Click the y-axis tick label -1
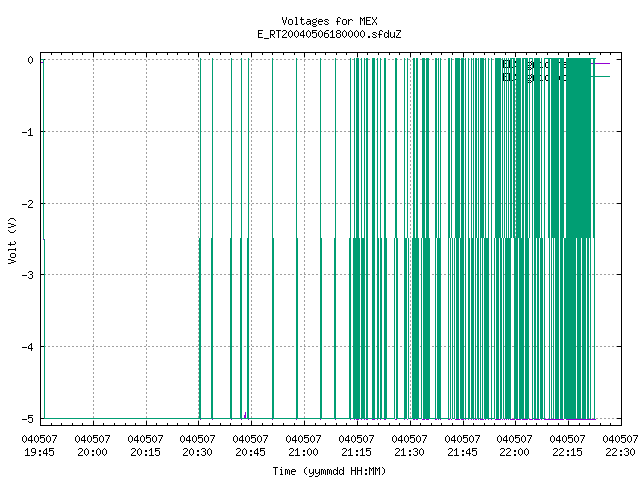Image resolution: width=640 pixels, height=480 pixels. 27,132
